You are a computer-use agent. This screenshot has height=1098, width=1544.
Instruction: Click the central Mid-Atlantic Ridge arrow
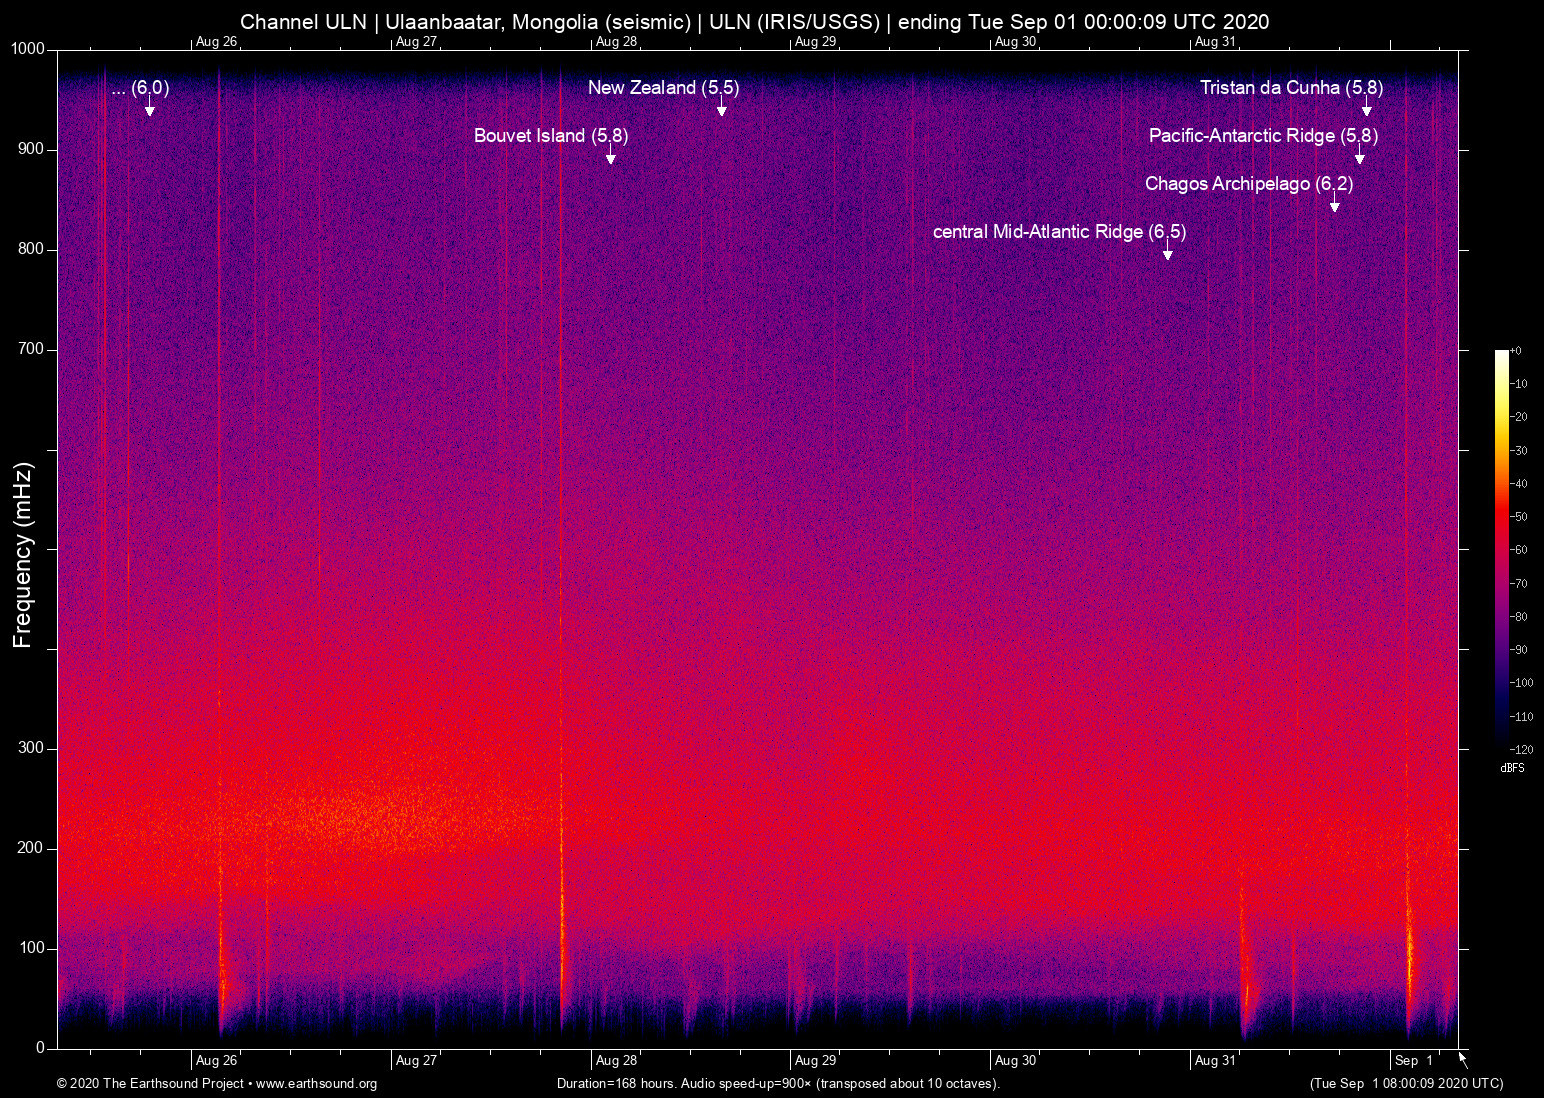(x=1167, y=253)
